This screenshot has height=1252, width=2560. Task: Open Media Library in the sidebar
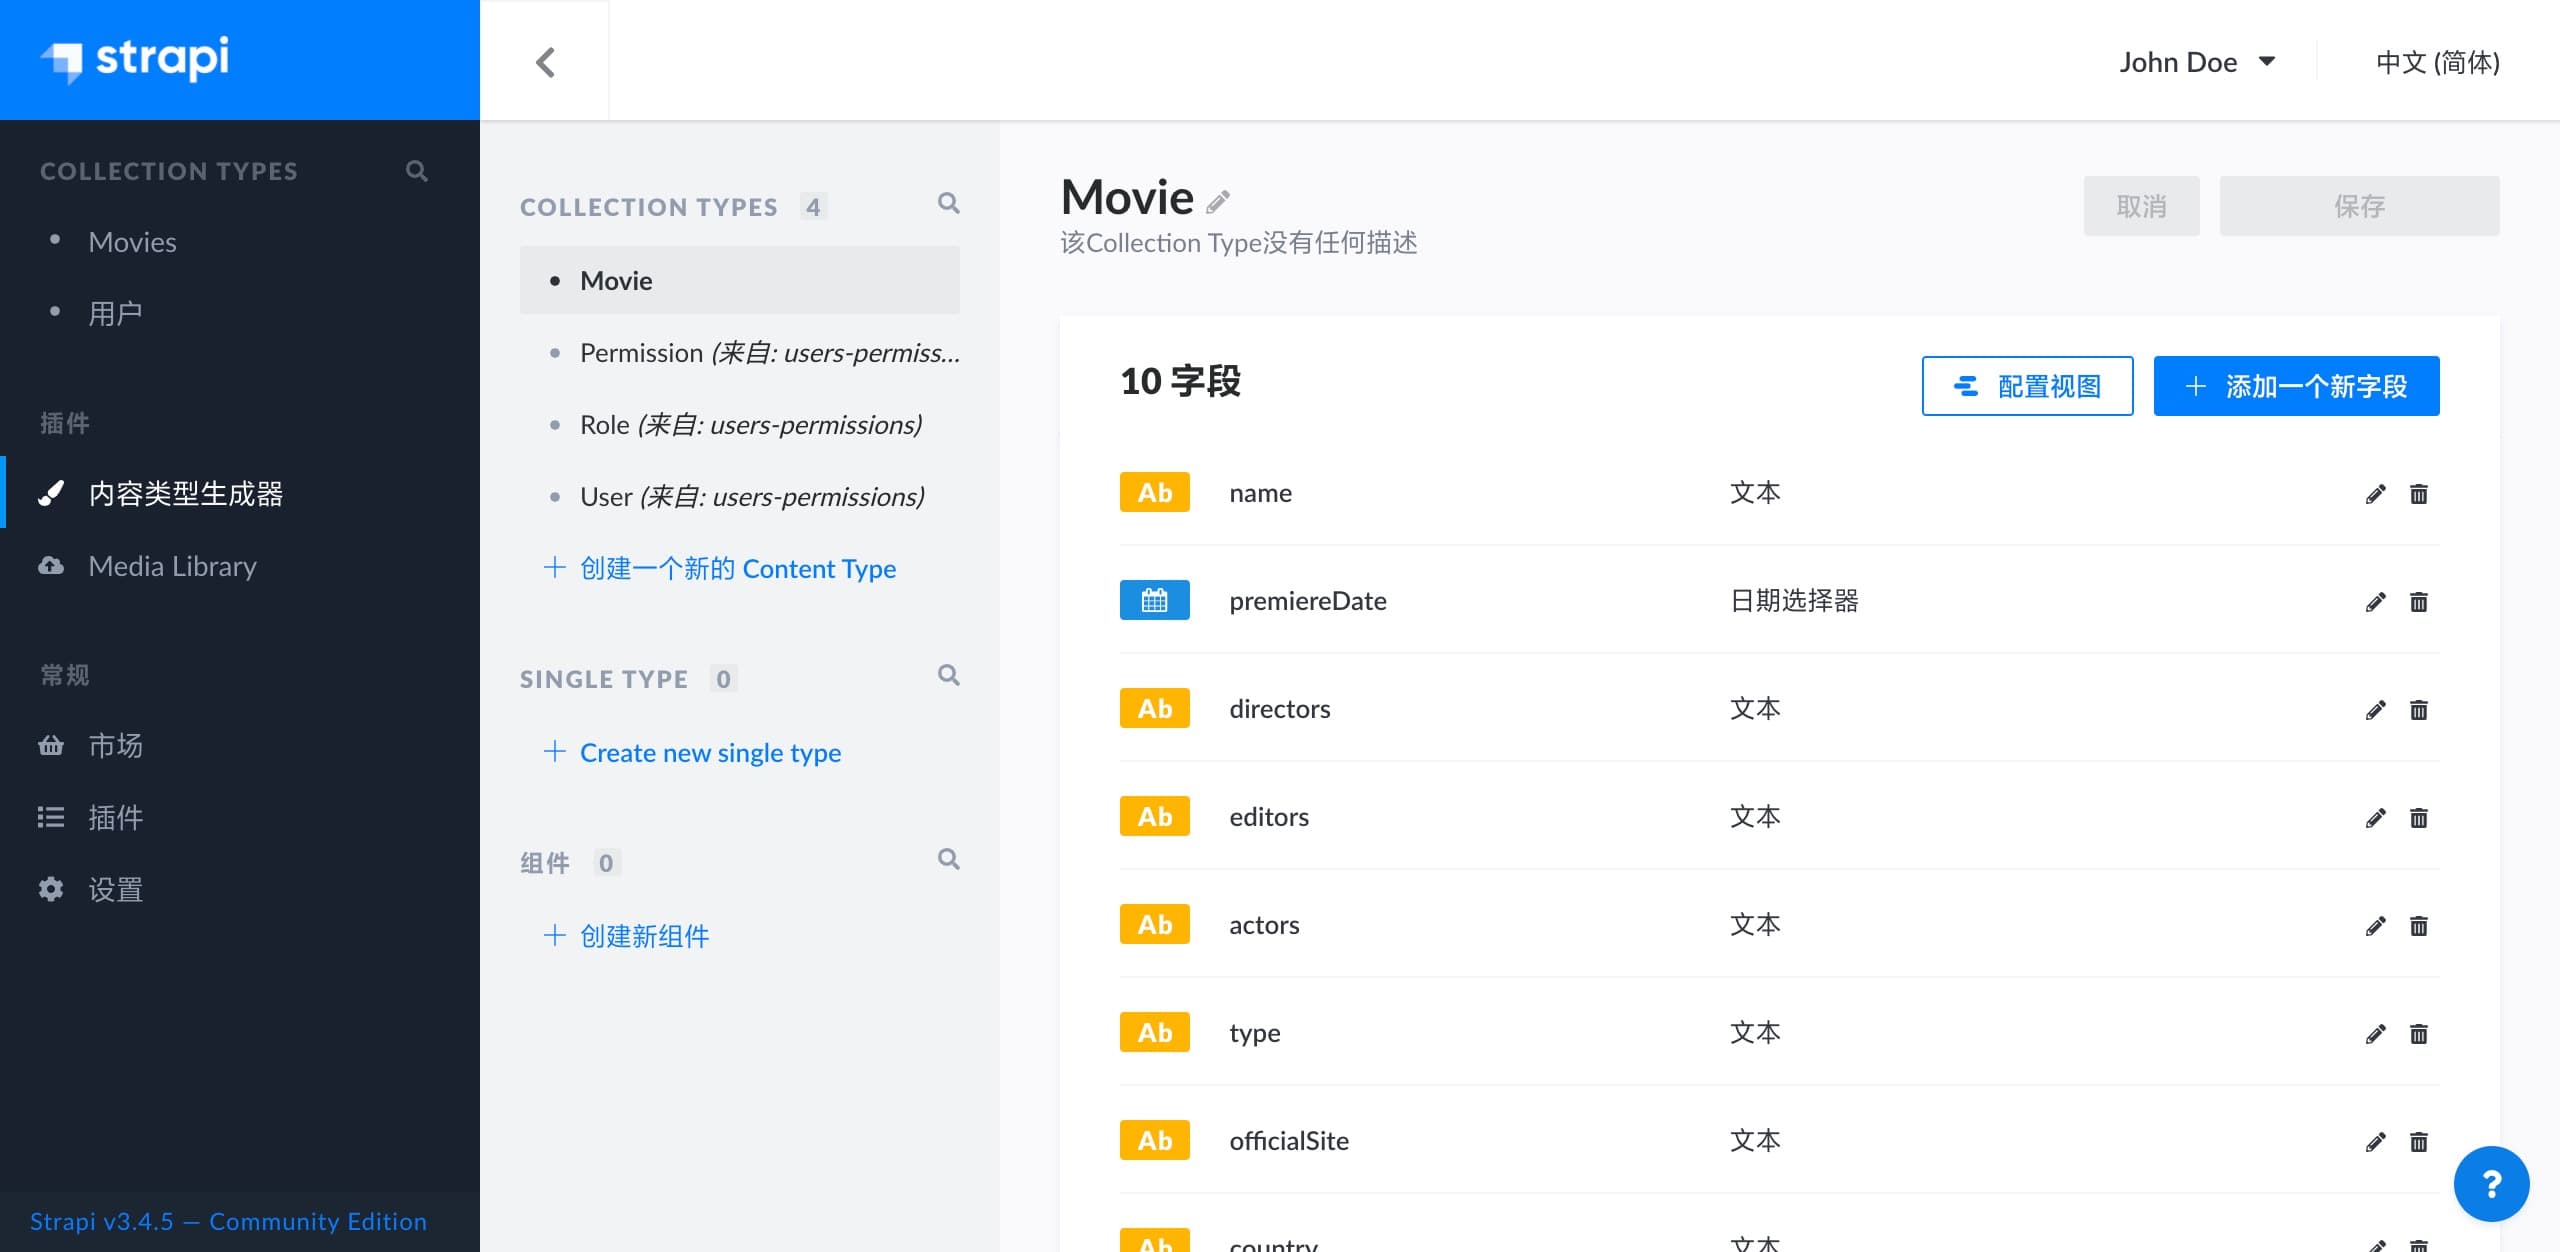[x=172, y=566]
